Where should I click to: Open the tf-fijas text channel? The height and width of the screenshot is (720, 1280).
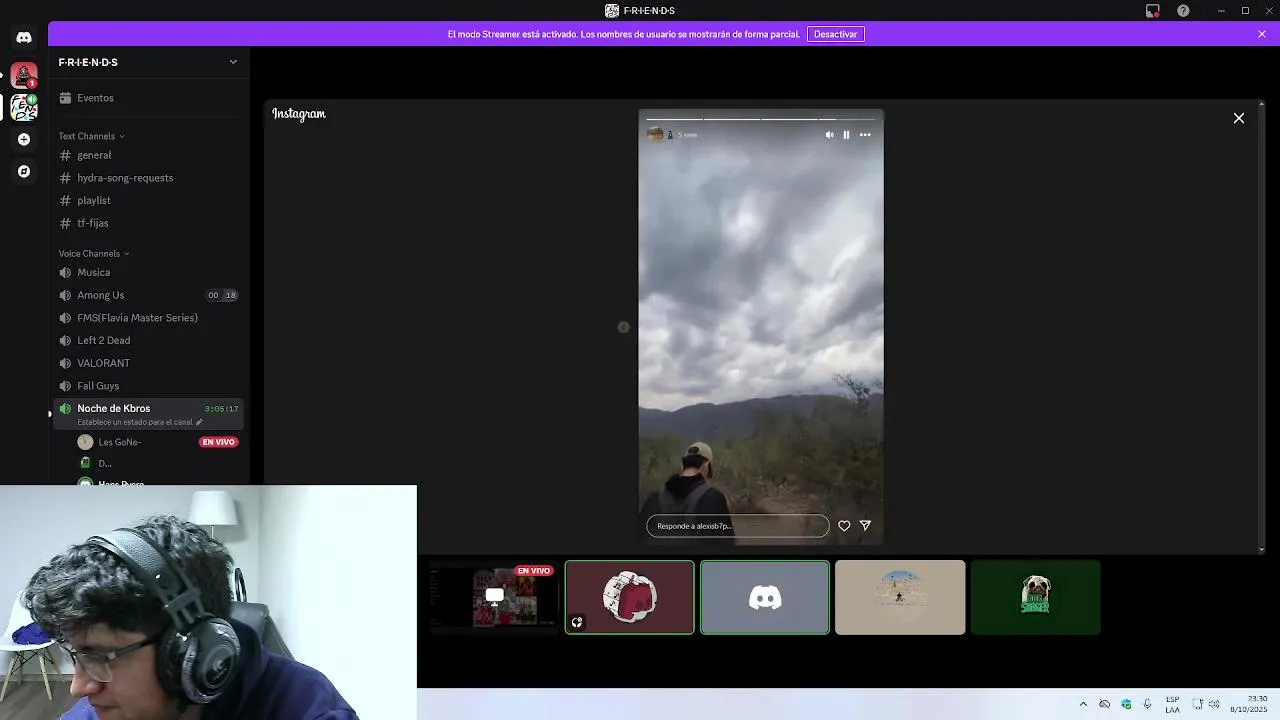pos(148,223)
